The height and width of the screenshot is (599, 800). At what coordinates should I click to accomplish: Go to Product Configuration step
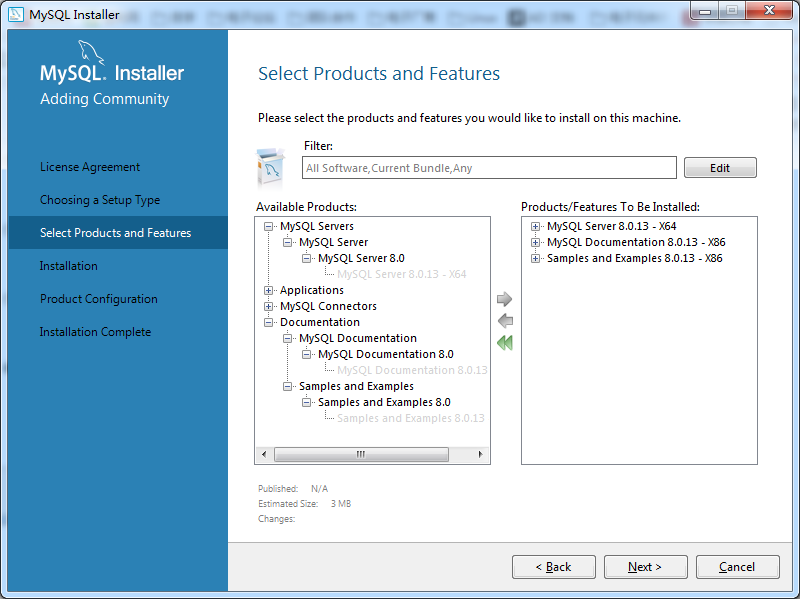(98, 298)
